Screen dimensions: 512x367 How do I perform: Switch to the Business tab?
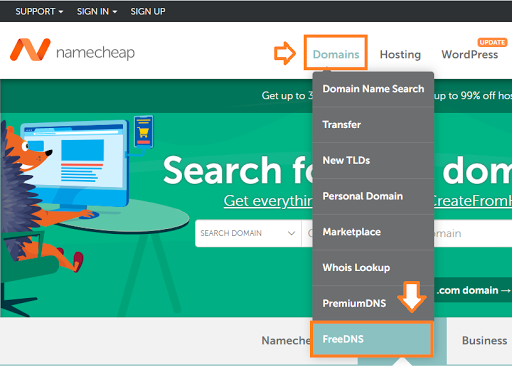pos(484,340)
